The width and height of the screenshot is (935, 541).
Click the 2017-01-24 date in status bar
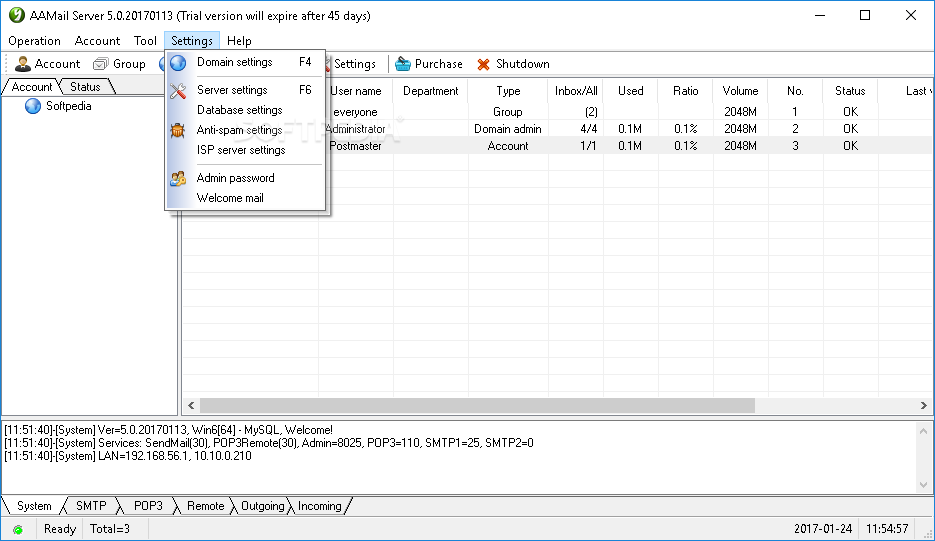(823, 529)
